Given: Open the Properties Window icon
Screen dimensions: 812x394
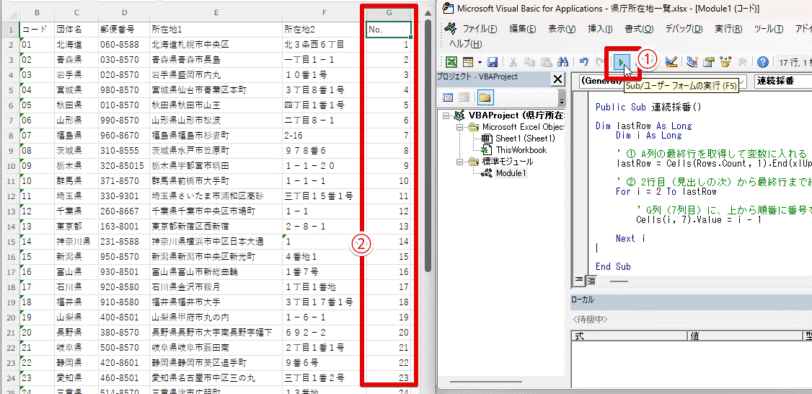Looking at the screenshot, I should [x=708, y=62].
